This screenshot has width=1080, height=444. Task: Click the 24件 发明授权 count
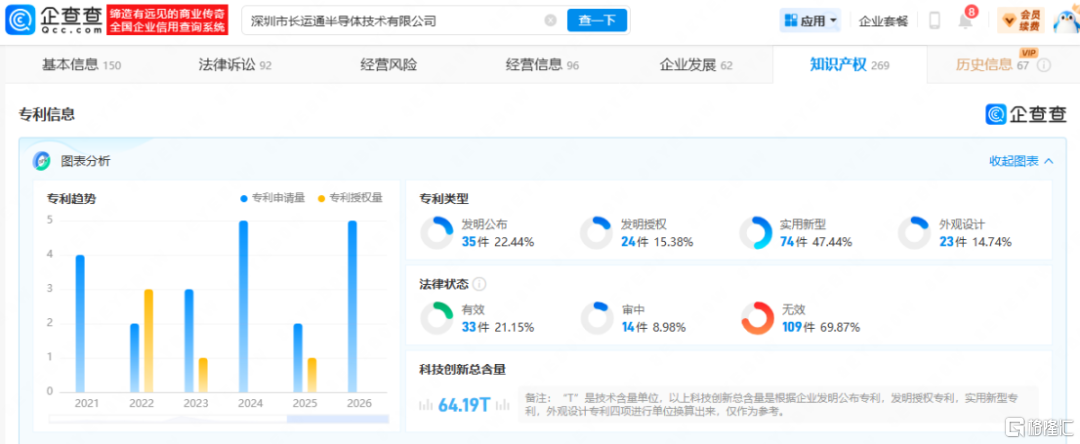(635, 242)
